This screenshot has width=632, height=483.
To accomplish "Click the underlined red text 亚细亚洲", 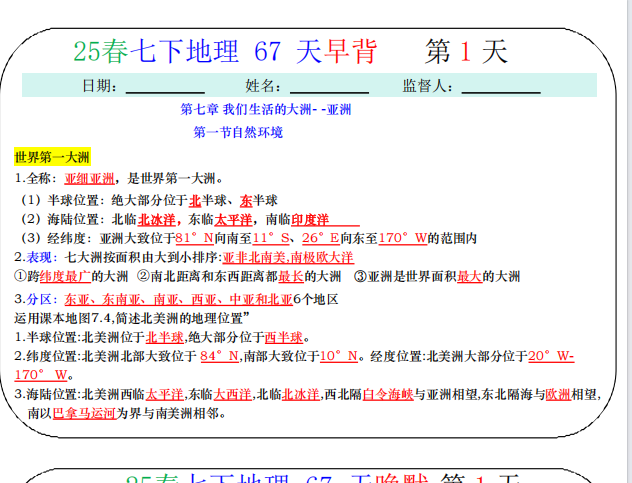I will tap(89, 178).
